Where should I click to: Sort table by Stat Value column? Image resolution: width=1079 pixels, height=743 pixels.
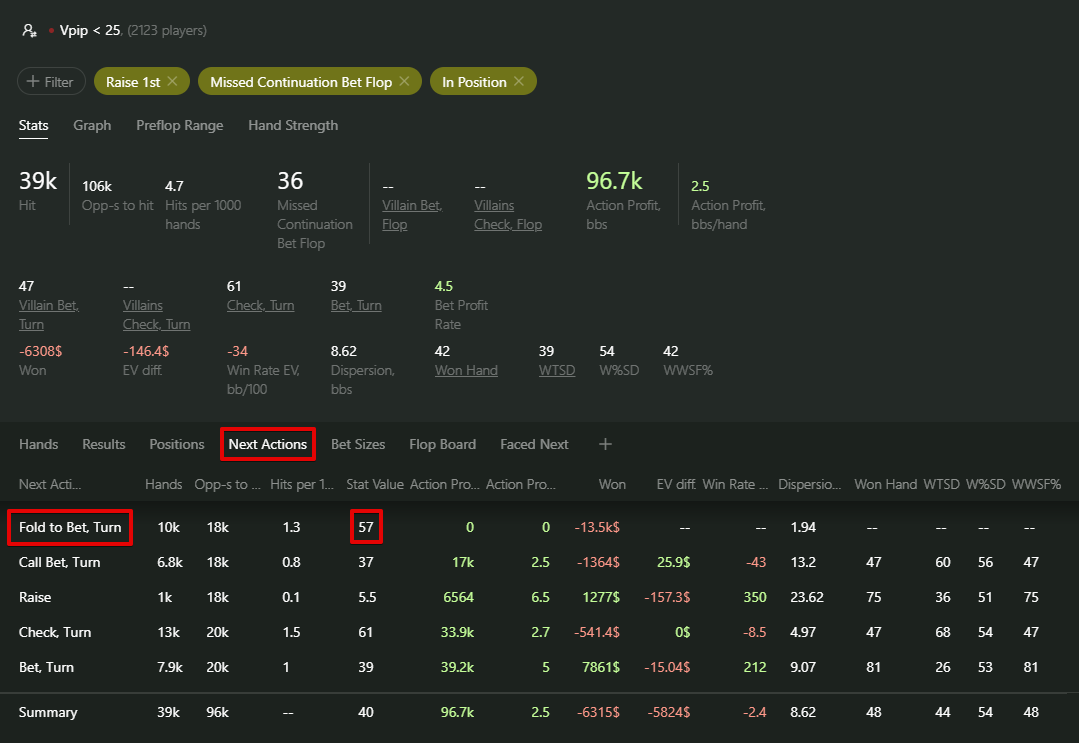pyautogui.click(x=375, y=484)
